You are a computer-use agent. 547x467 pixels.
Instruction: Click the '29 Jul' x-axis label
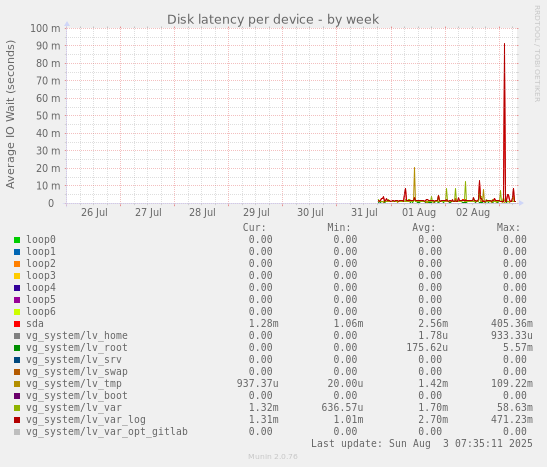[x=256, y=212]
